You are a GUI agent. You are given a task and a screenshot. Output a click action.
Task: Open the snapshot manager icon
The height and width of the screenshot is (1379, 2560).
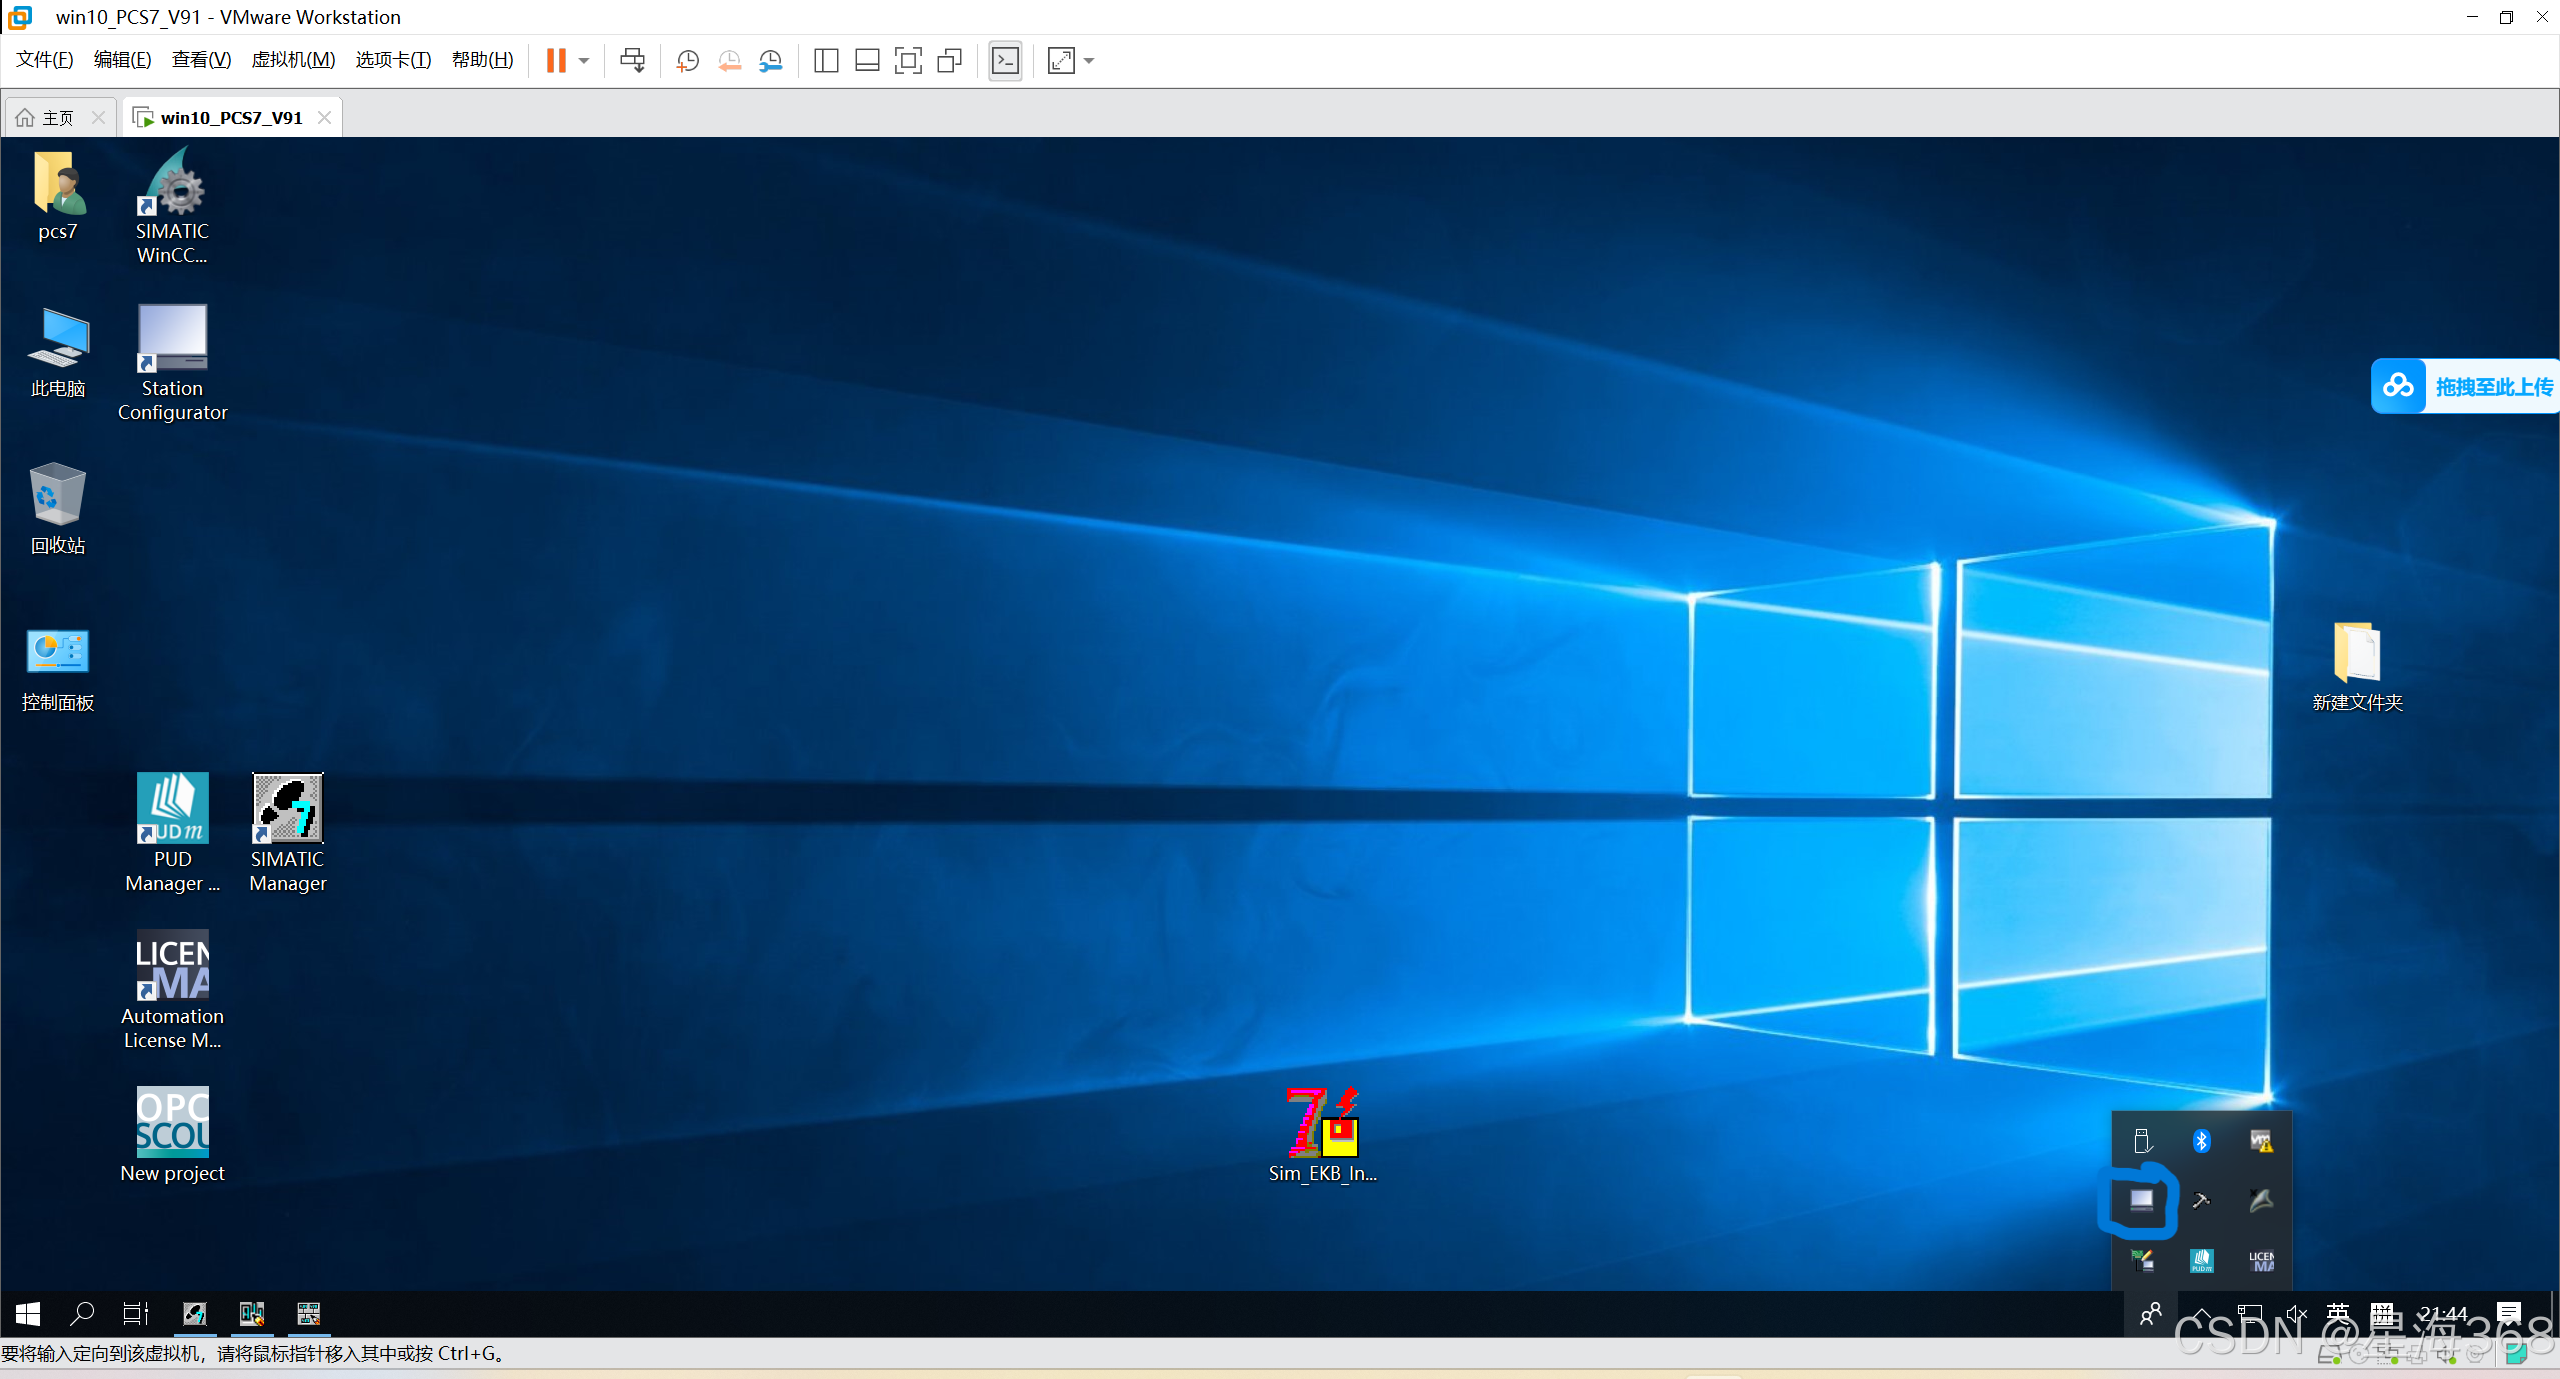pyautogui.click(x=770, y=61)
